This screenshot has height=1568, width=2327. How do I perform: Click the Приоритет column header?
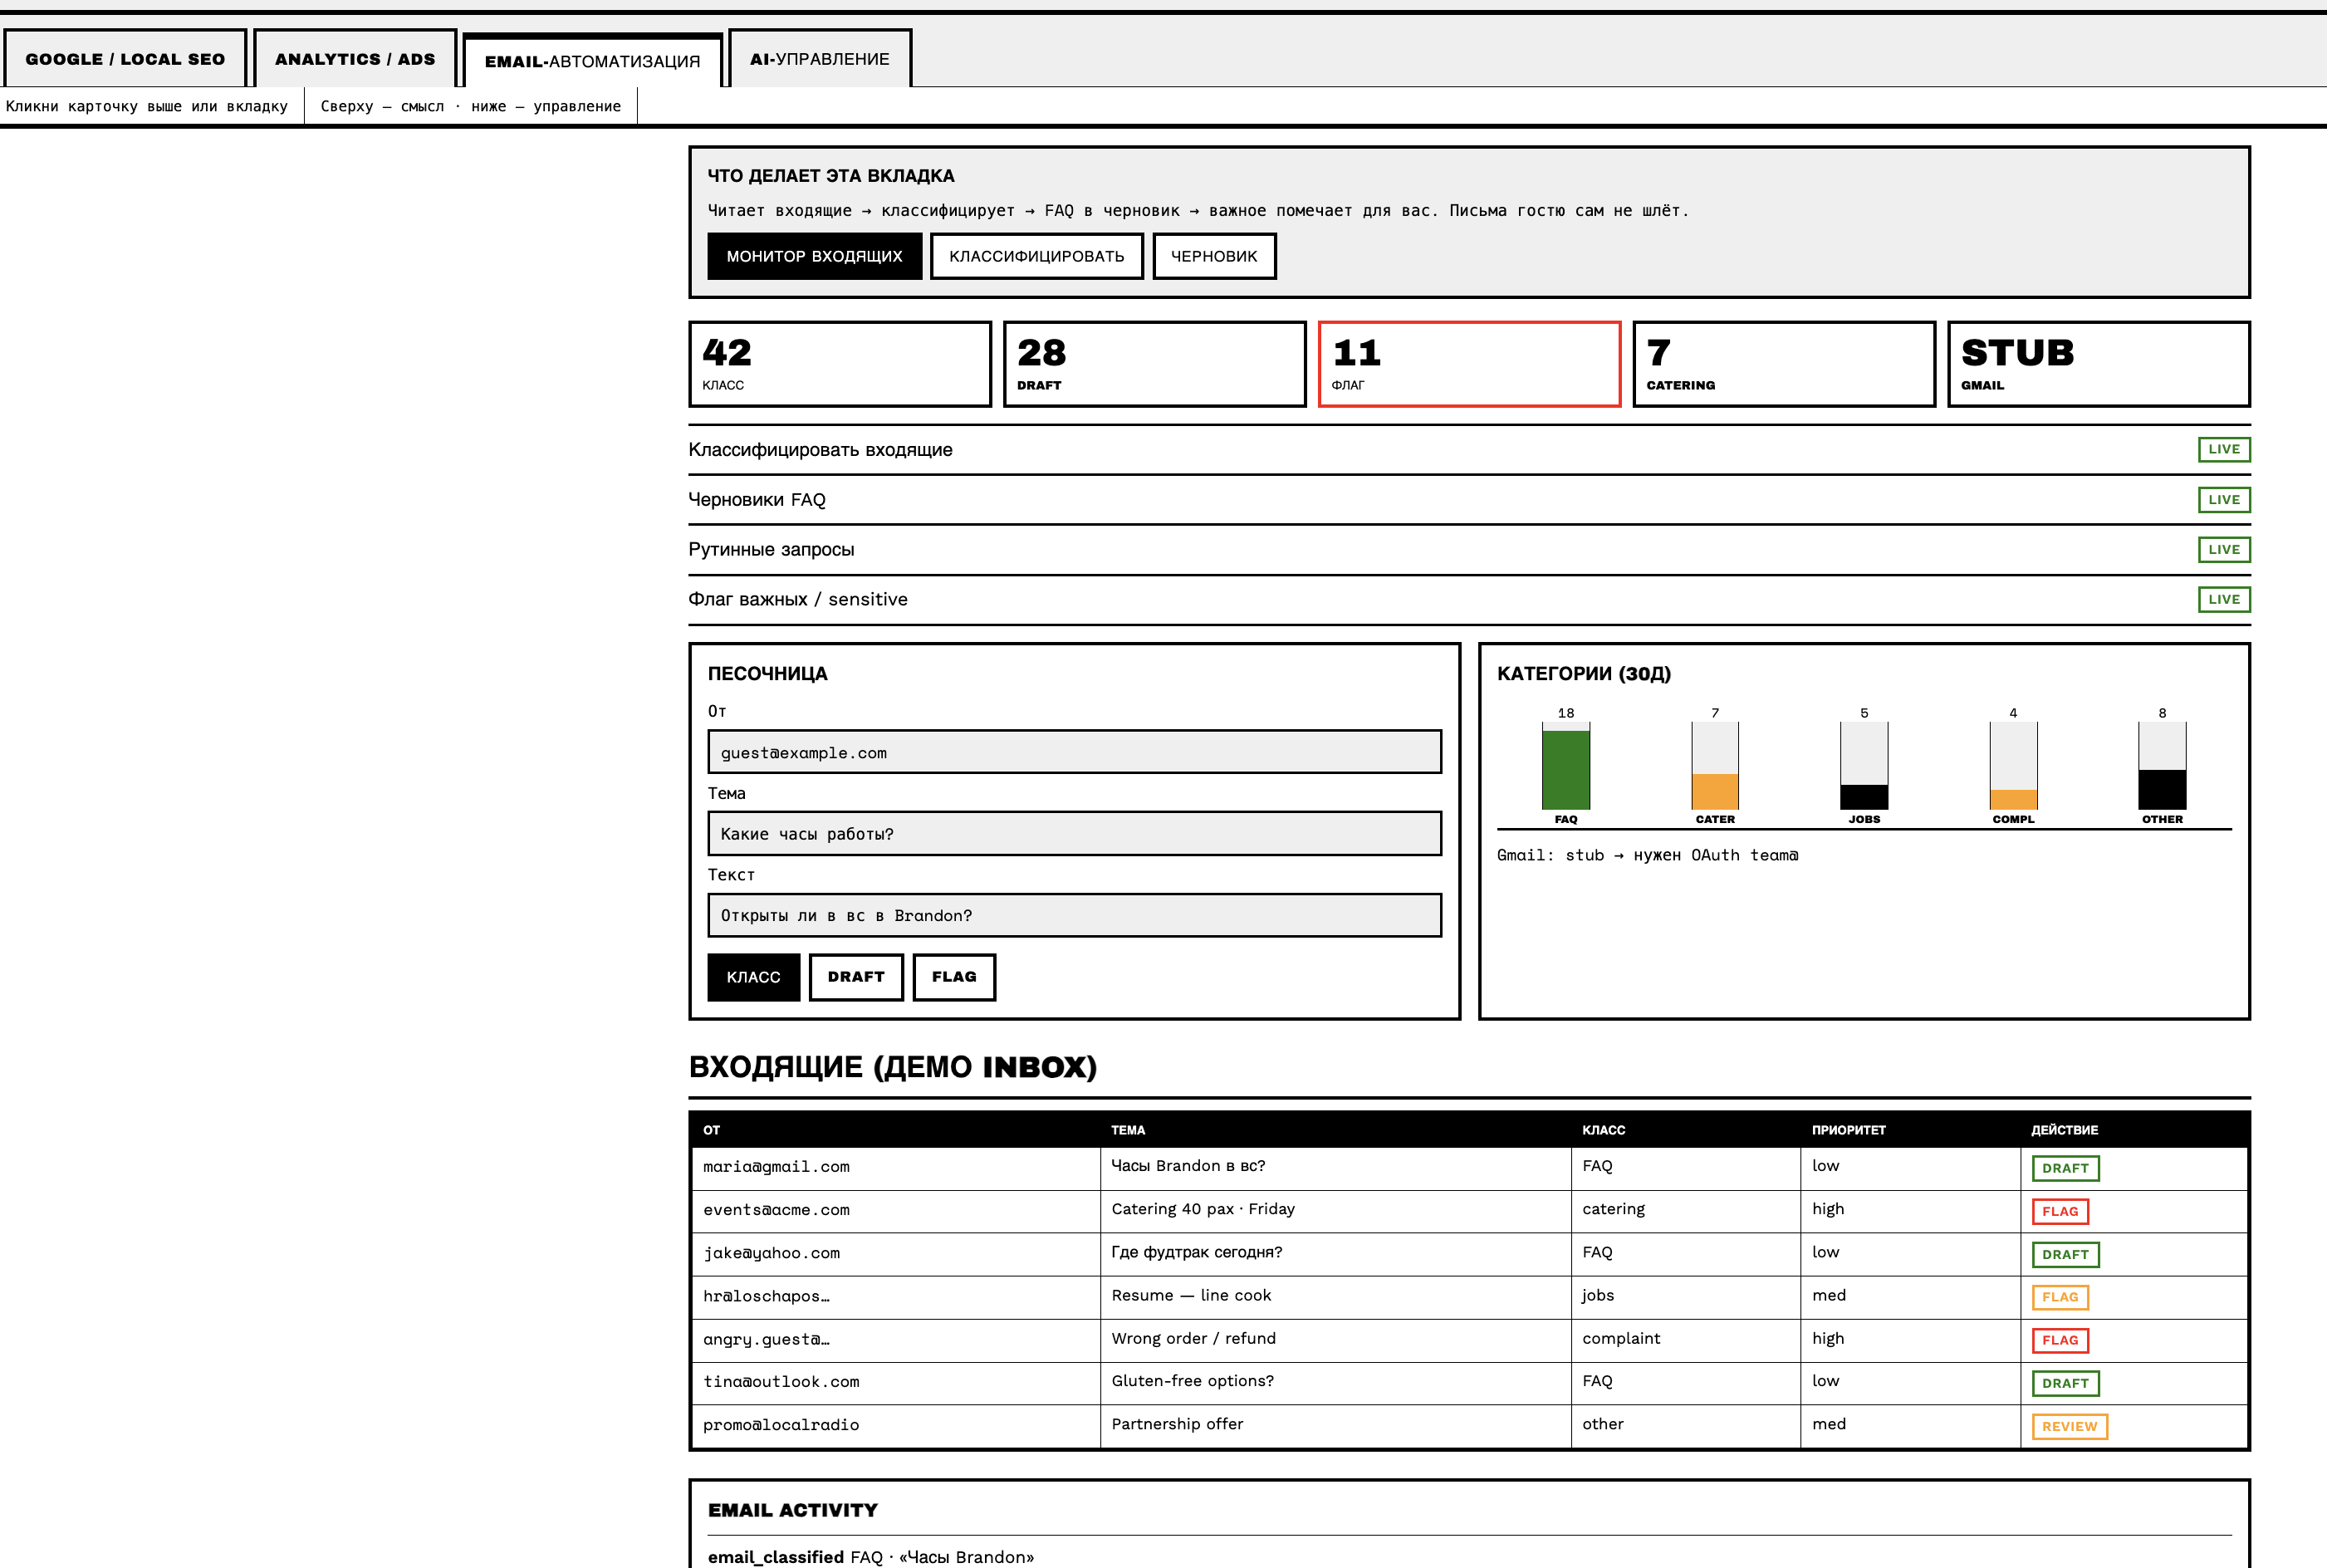(x=1848, y=1130)
